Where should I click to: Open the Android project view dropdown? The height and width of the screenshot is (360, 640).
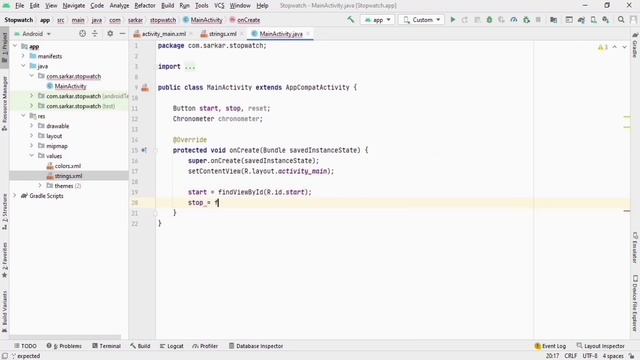point(33,33)
